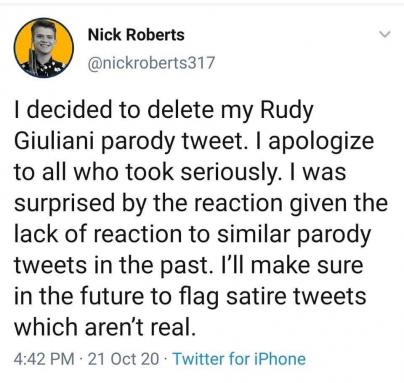The width and height of the screenshot is (404, 383).
Task: Select the word "apologize" in the tweet
Action: pos(321,142)
